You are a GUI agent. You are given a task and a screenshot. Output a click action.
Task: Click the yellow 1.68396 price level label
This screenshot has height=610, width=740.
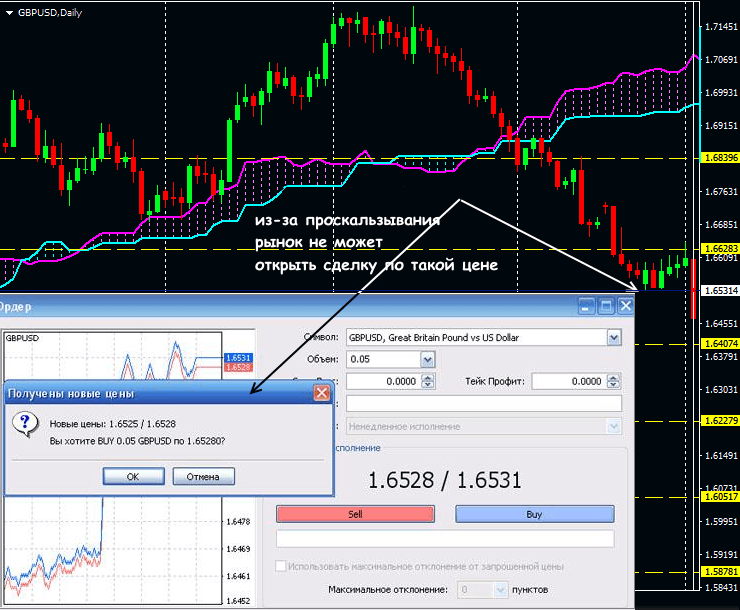click(x=720, y=158)
